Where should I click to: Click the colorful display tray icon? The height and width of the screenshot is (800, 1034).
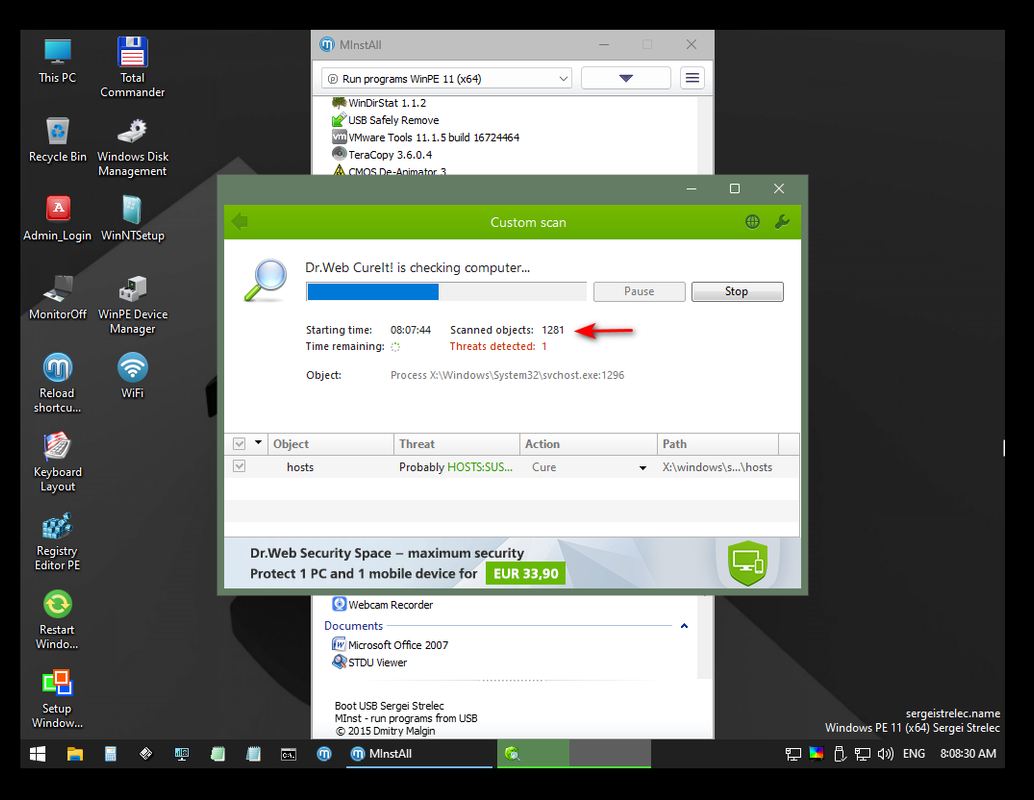(816, 754)
